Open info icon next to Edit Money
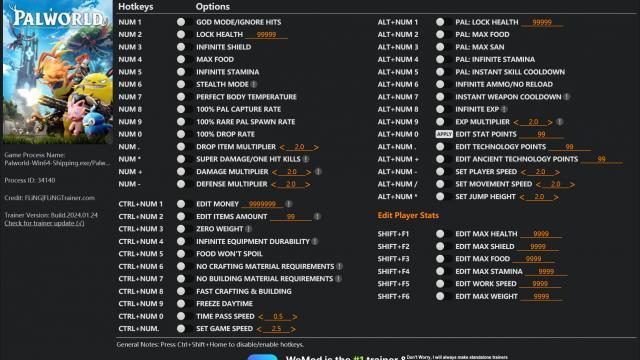Viewport: 640px width, 360px height. pyautogui.click(x=289, y=204)
